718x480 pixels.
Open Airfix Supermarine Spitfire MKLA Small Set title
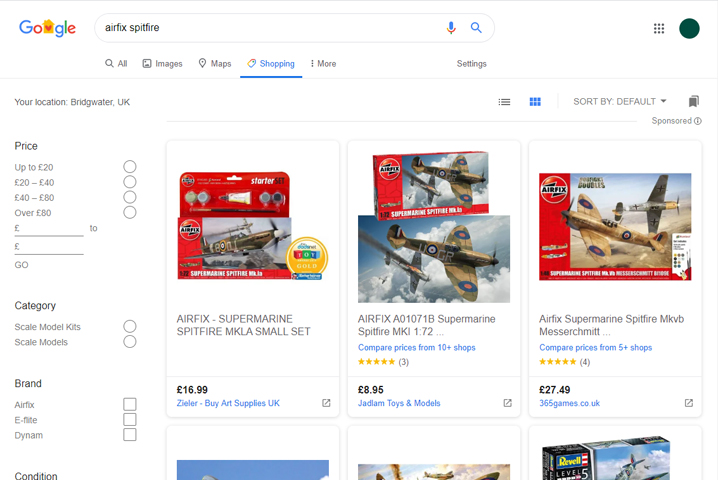pos(244,325)
